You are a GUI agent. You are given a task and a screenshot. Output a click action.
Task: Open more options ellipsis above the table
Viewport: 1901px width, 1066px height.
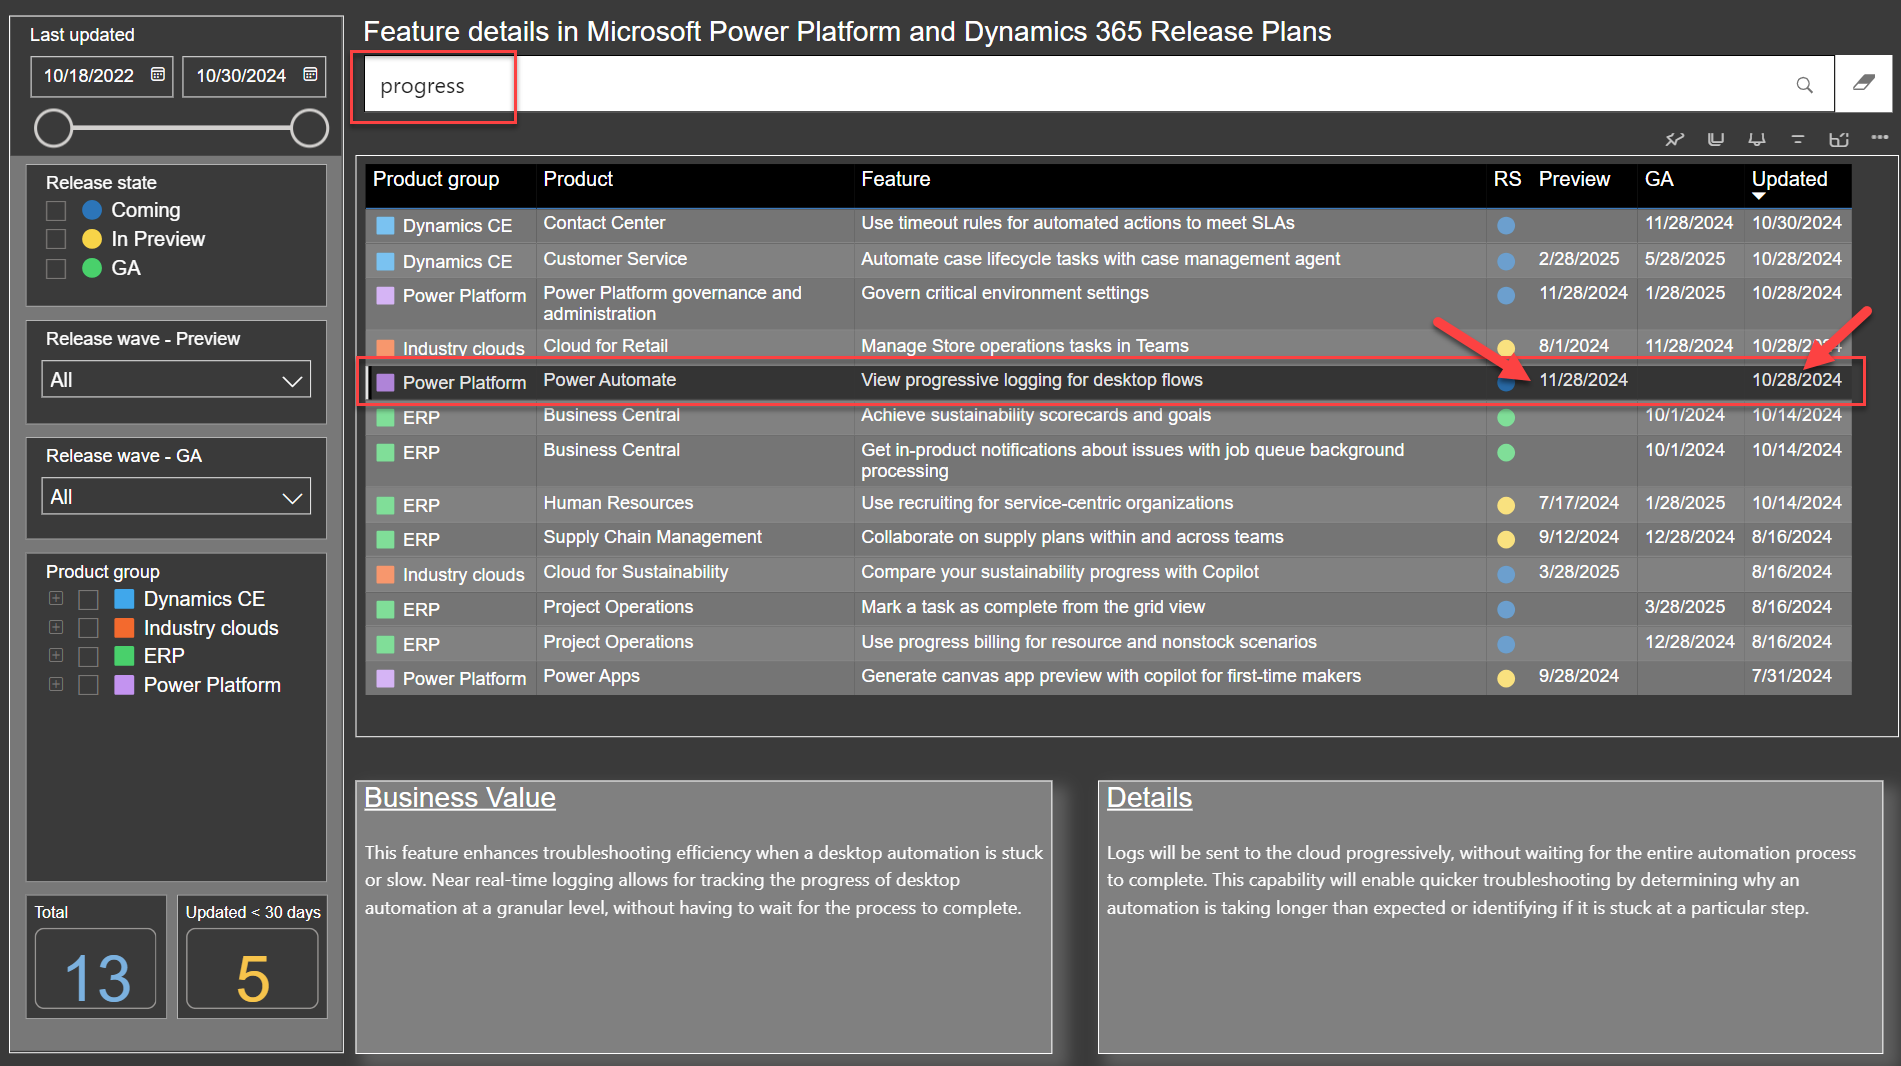coord(1880,137)
